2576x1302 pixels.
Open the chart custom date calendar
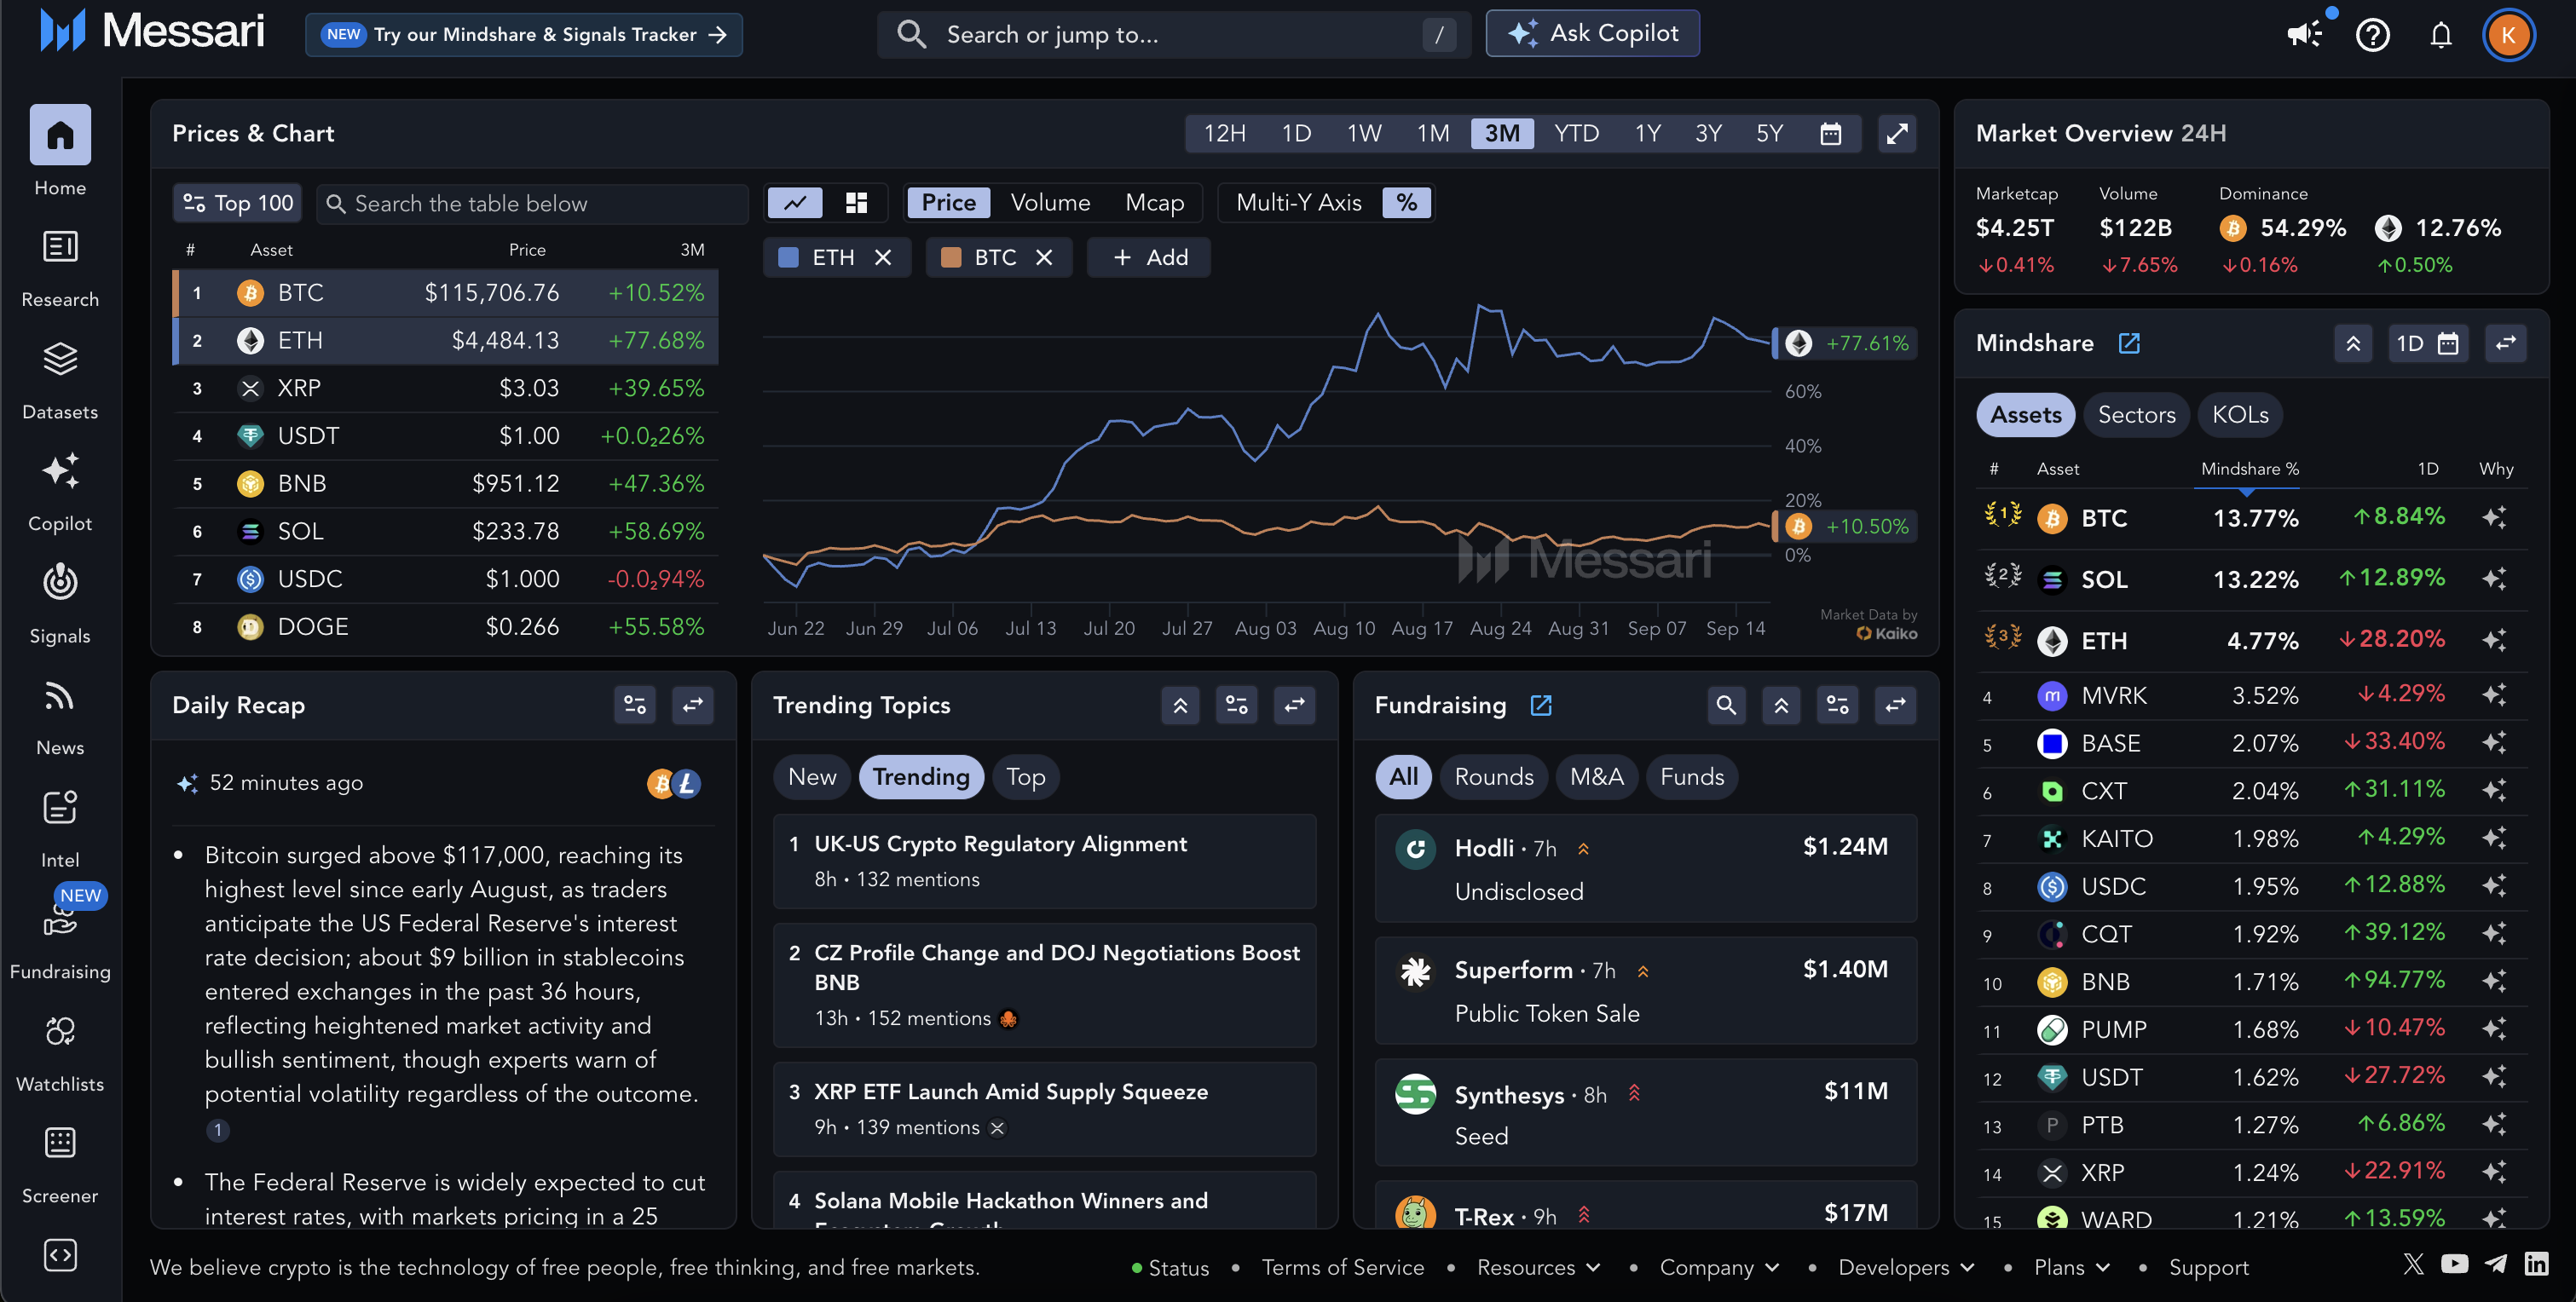coord(1830,134)
